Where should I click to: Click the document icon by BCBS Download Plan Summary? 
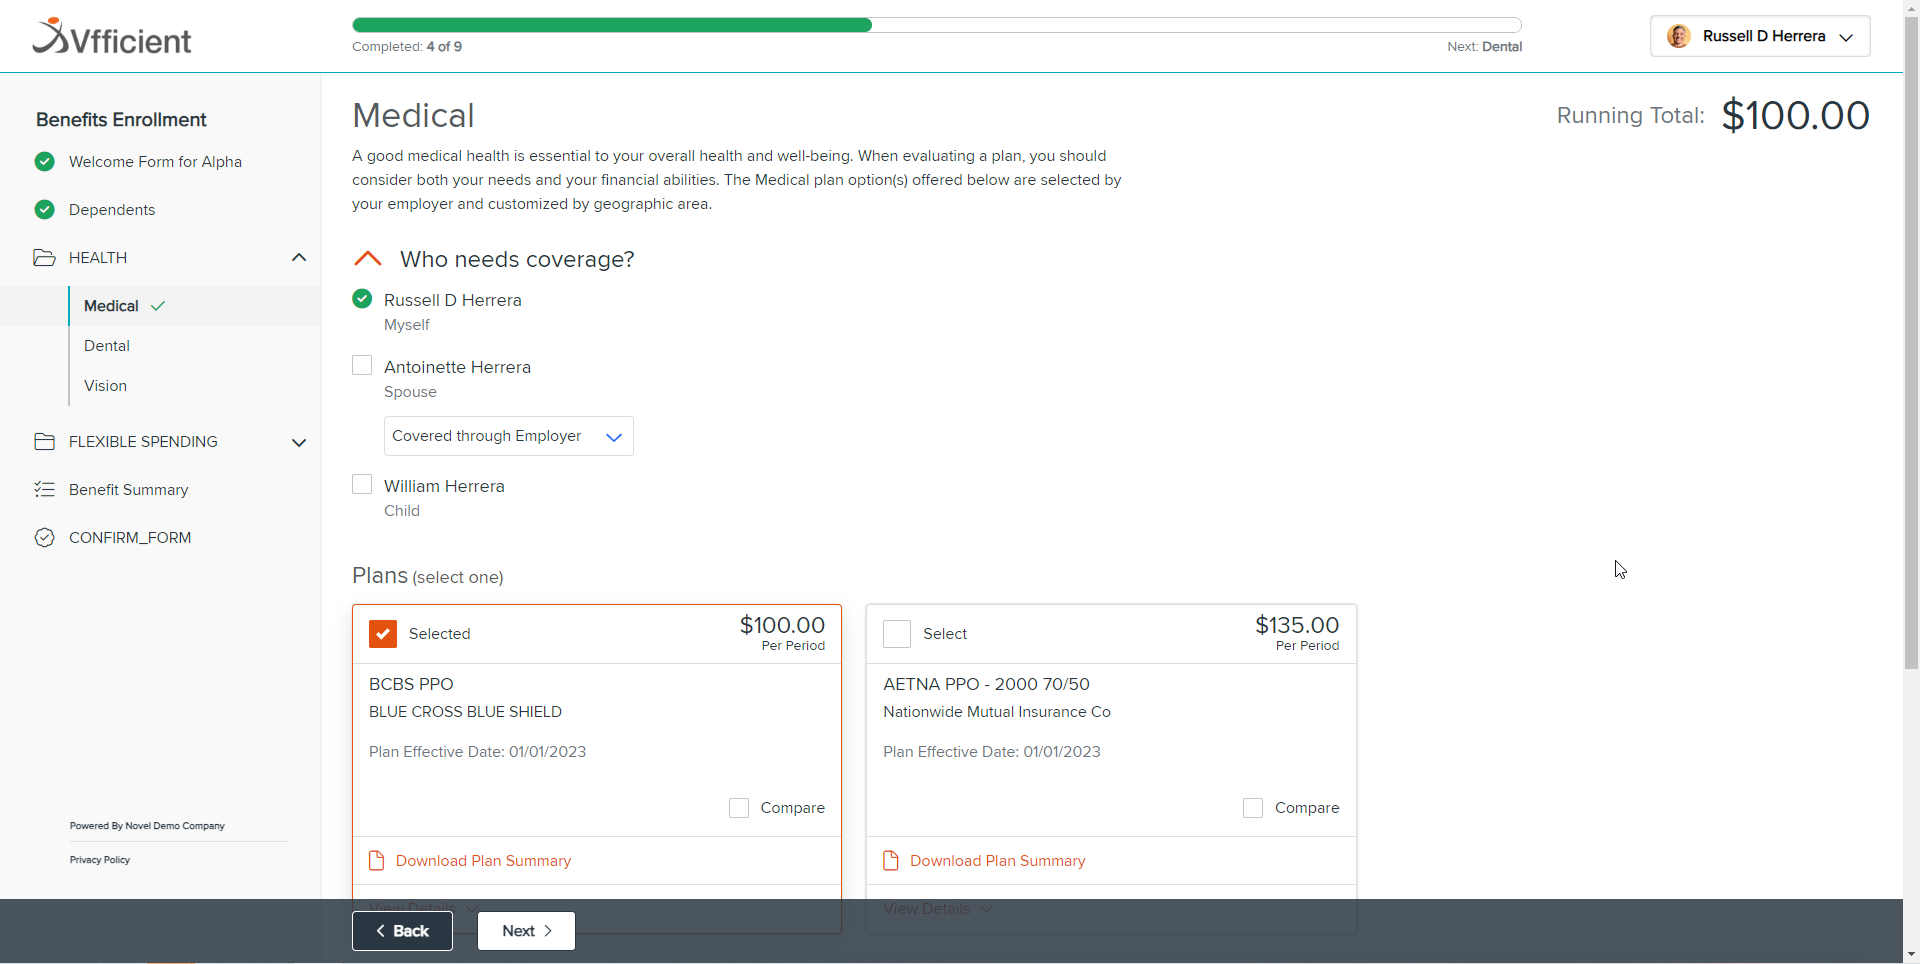[x=377, y=860]
